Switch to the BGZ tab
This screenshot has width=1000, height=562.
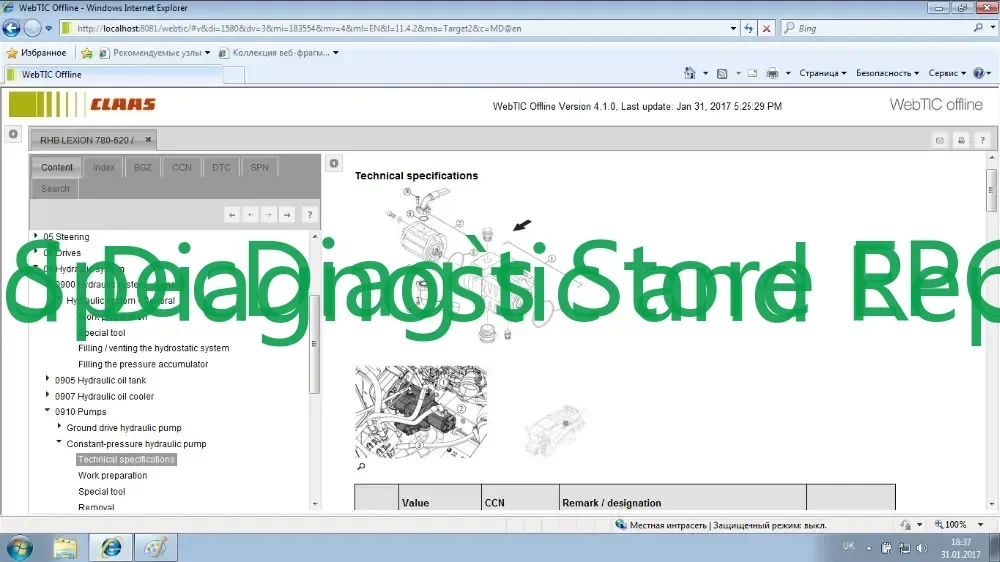pyautogui.click(x=142, y=167)
